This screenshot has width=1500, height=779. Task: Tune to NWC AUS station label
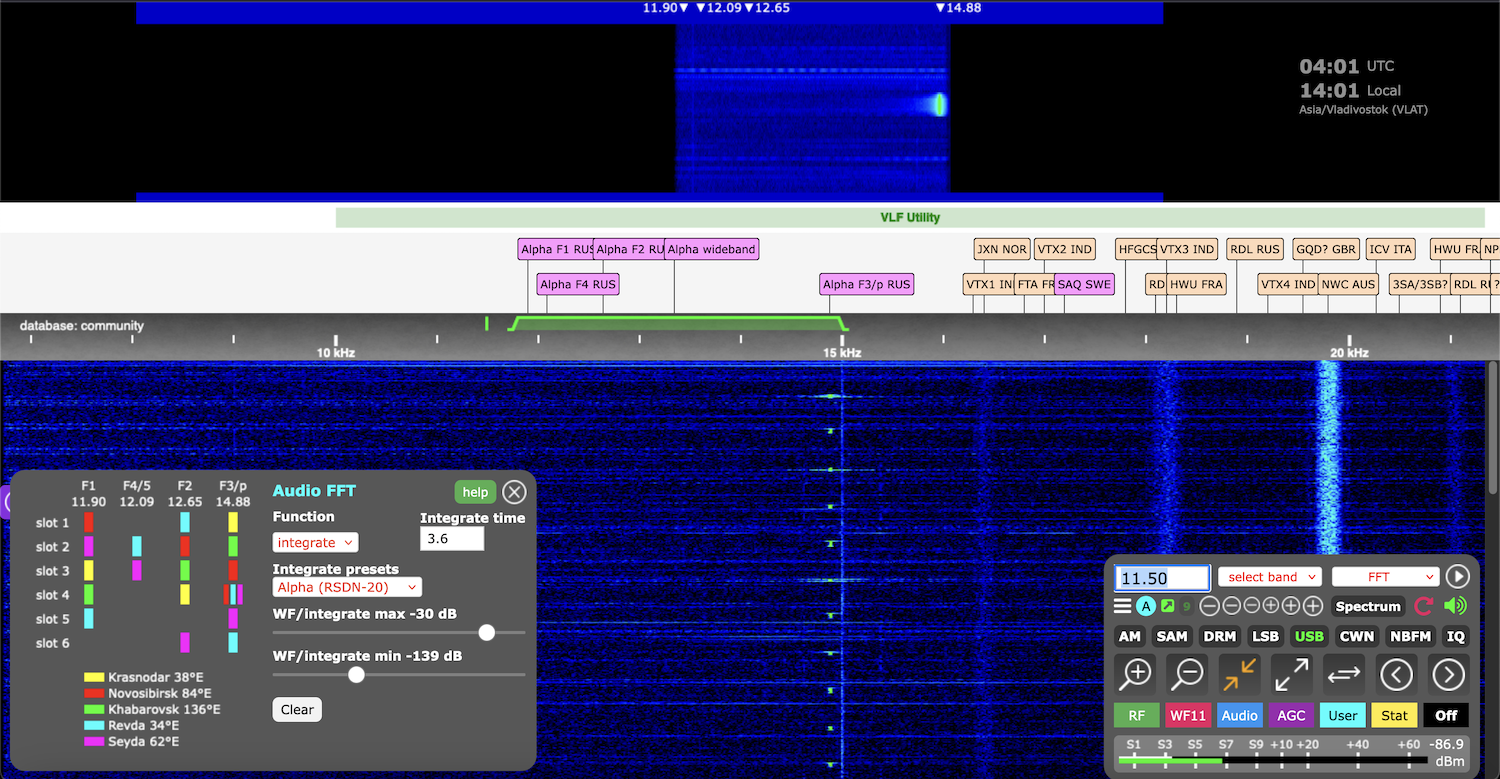tap(1348, 284)
